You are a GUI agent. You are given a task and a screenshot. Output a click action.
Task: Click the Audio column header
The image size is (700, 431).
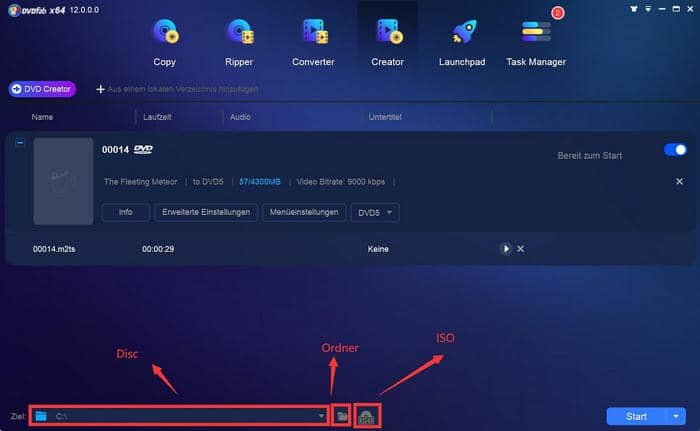[x=240, y=117]
